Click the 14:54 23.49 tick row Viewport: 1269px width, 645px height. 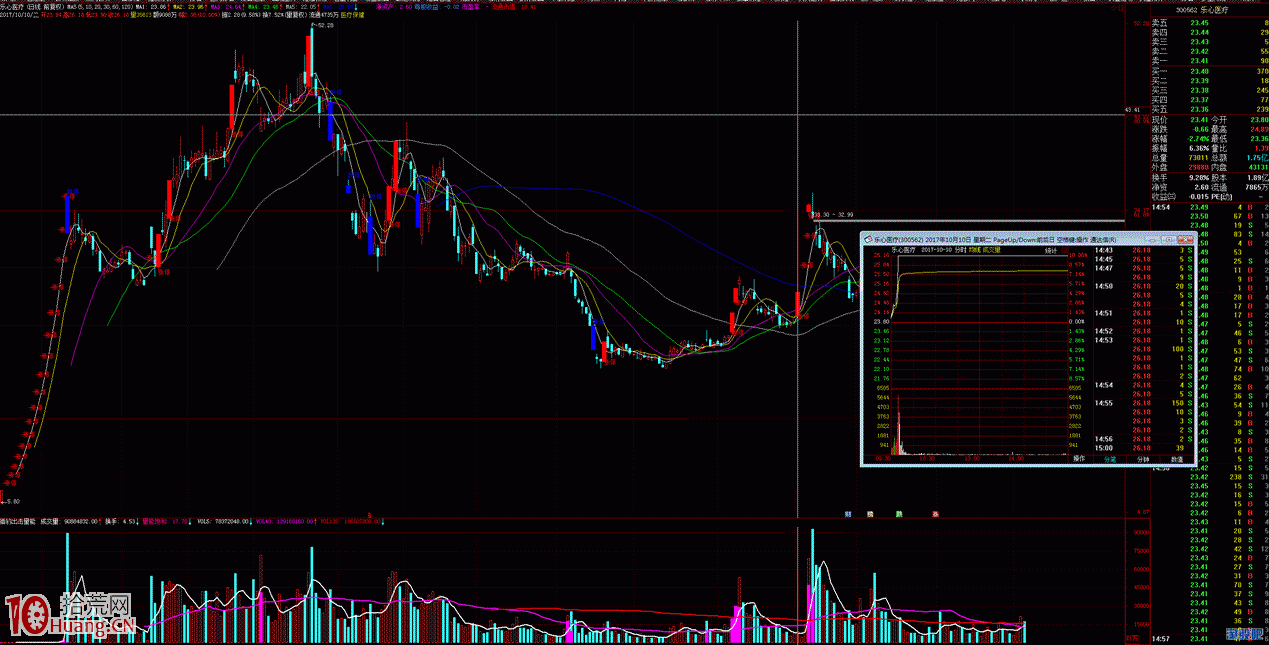click(1208, 206)
